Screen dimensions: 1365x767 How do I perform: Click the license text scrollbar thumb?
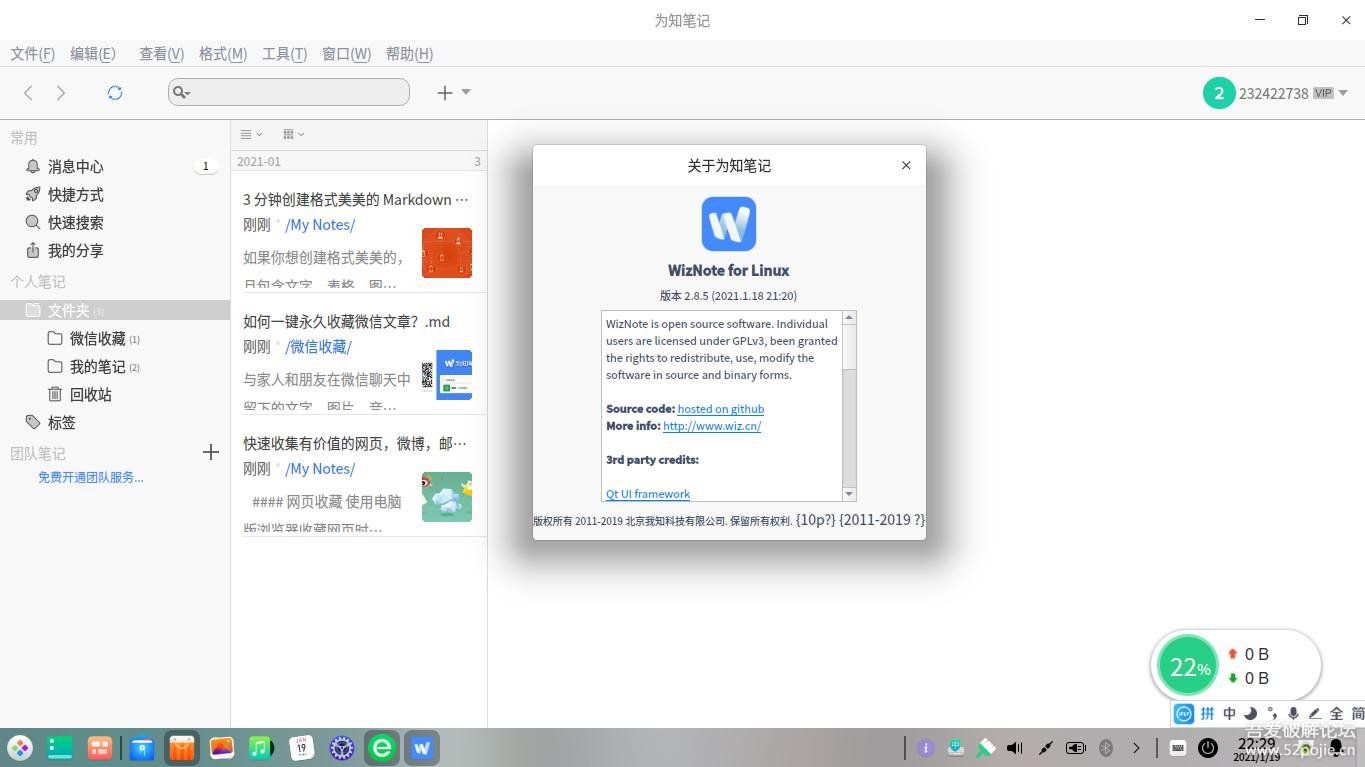[x=849, y=347]
